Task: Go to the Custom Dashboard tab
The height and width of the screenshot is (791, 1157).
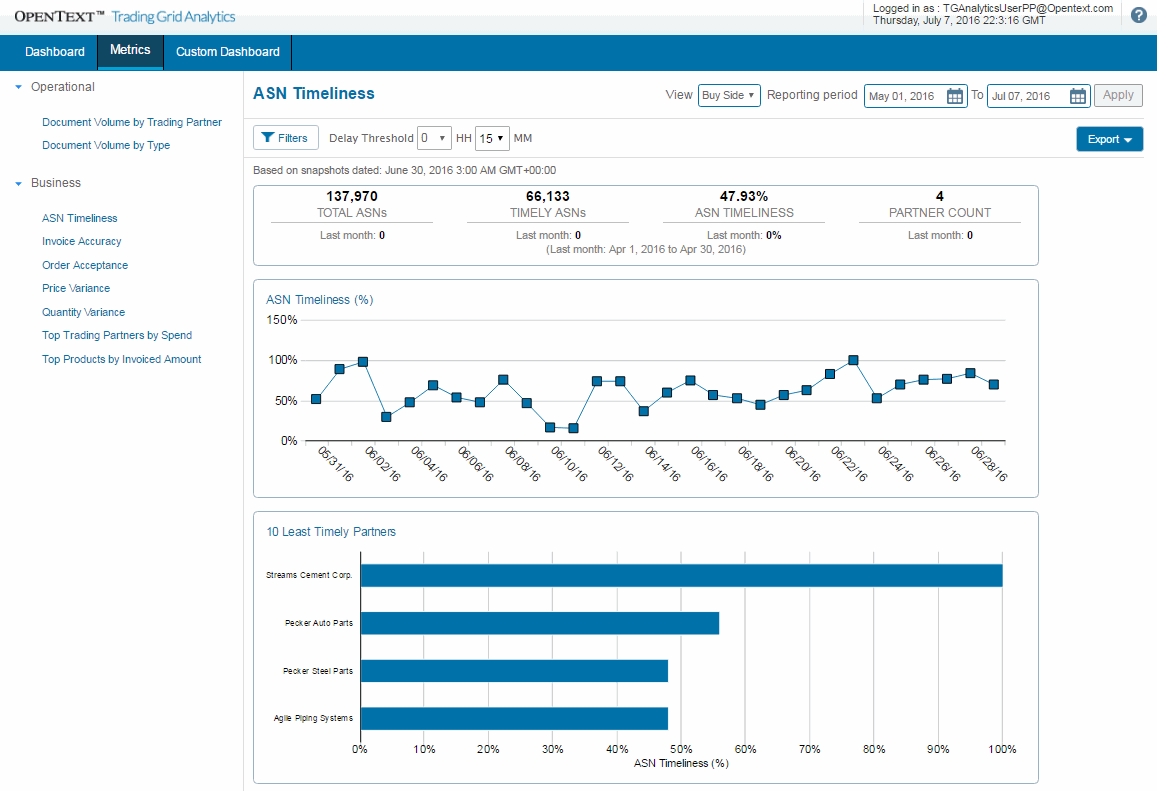Action: coord(227,52)
